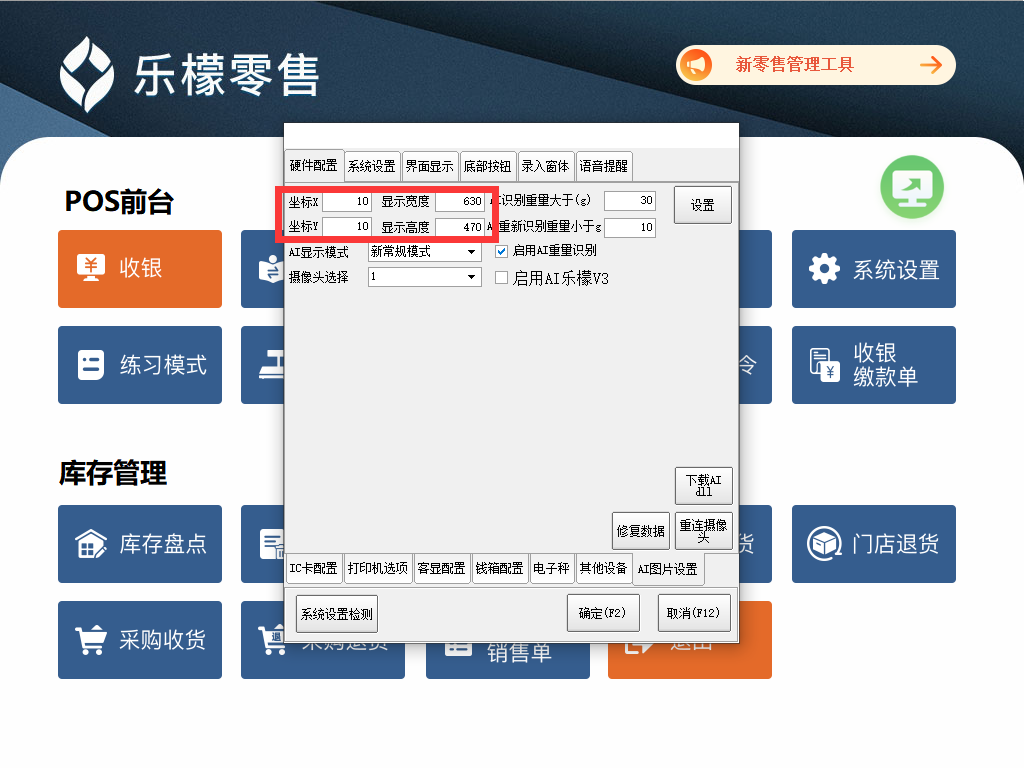Click the 坐标Y input field

(347, 227)
